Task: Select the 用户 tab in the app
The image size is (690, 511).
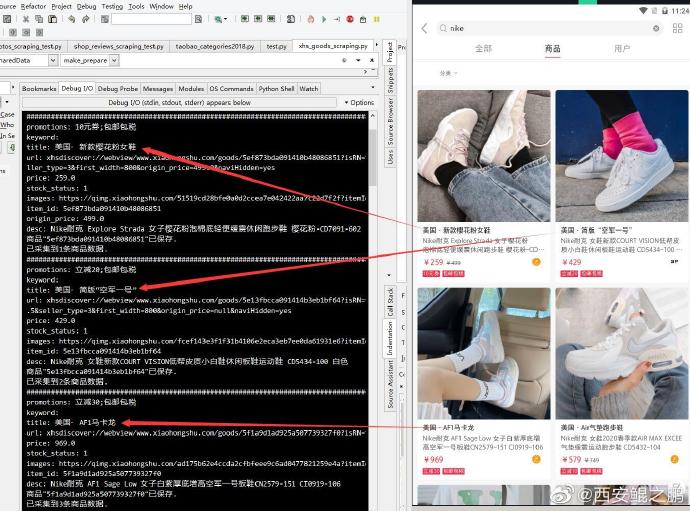Action: [x=621, y=48]
